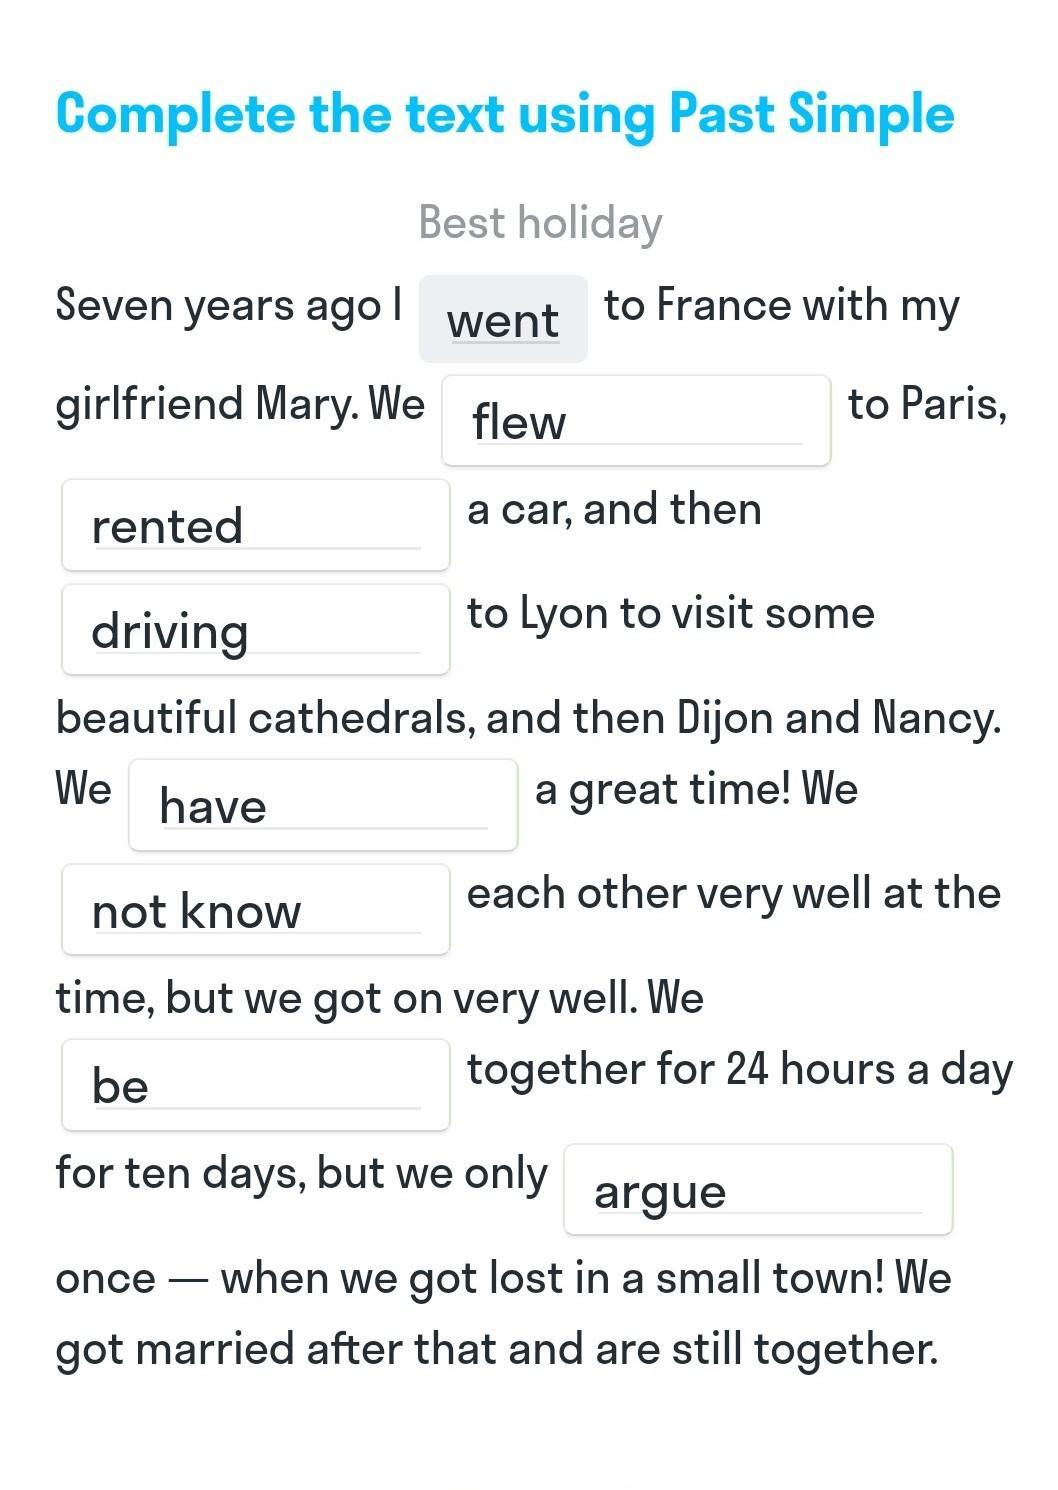Viewport: 1058px width, 1490px height.
Task: Edit the 'have' answer field
Action: coord(323,805)
